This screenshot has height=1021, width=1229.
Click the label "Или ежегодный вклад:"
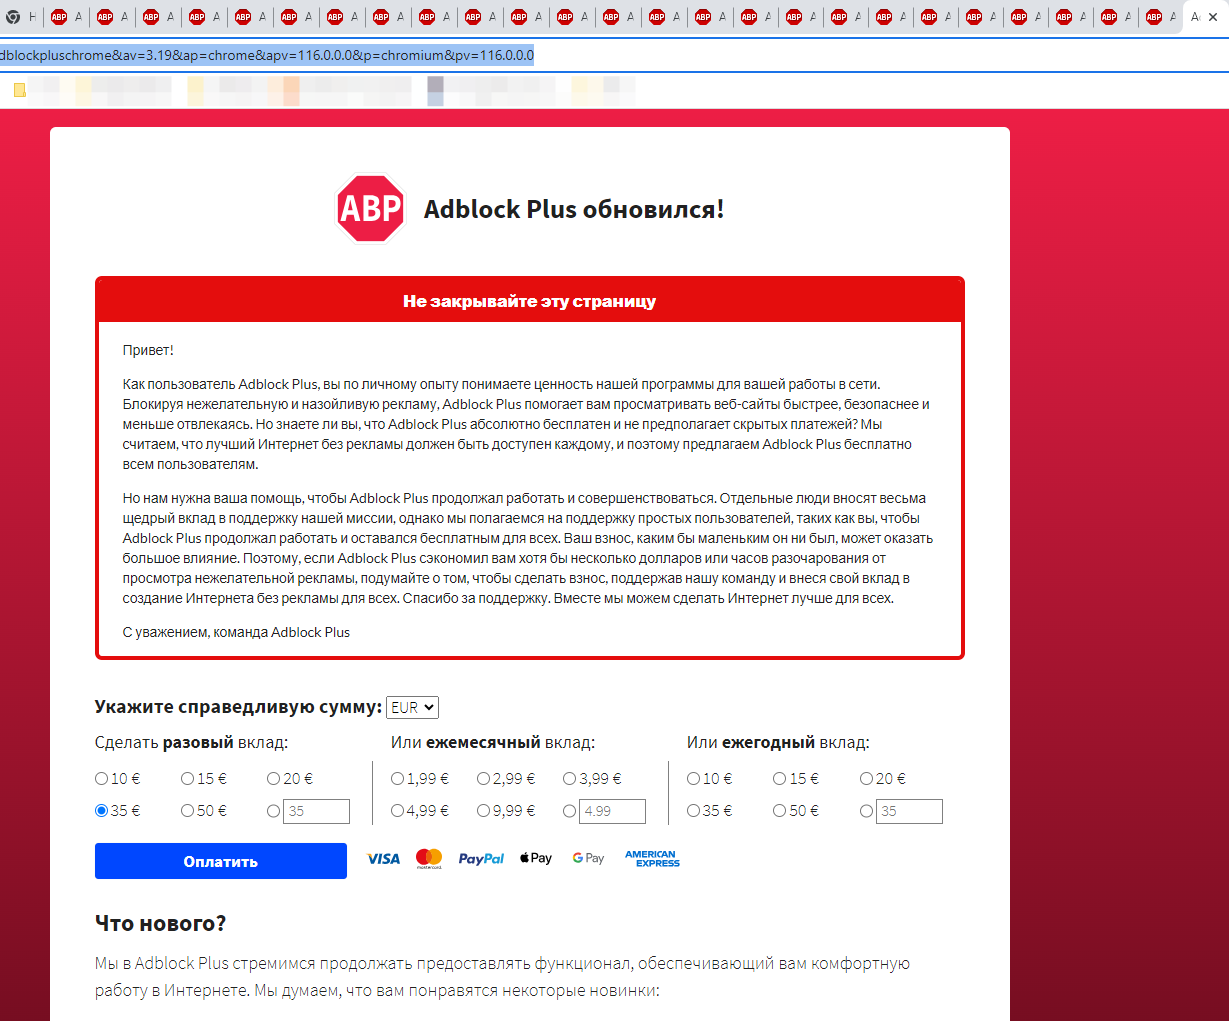pyautogui.click(x=778, y=743)
